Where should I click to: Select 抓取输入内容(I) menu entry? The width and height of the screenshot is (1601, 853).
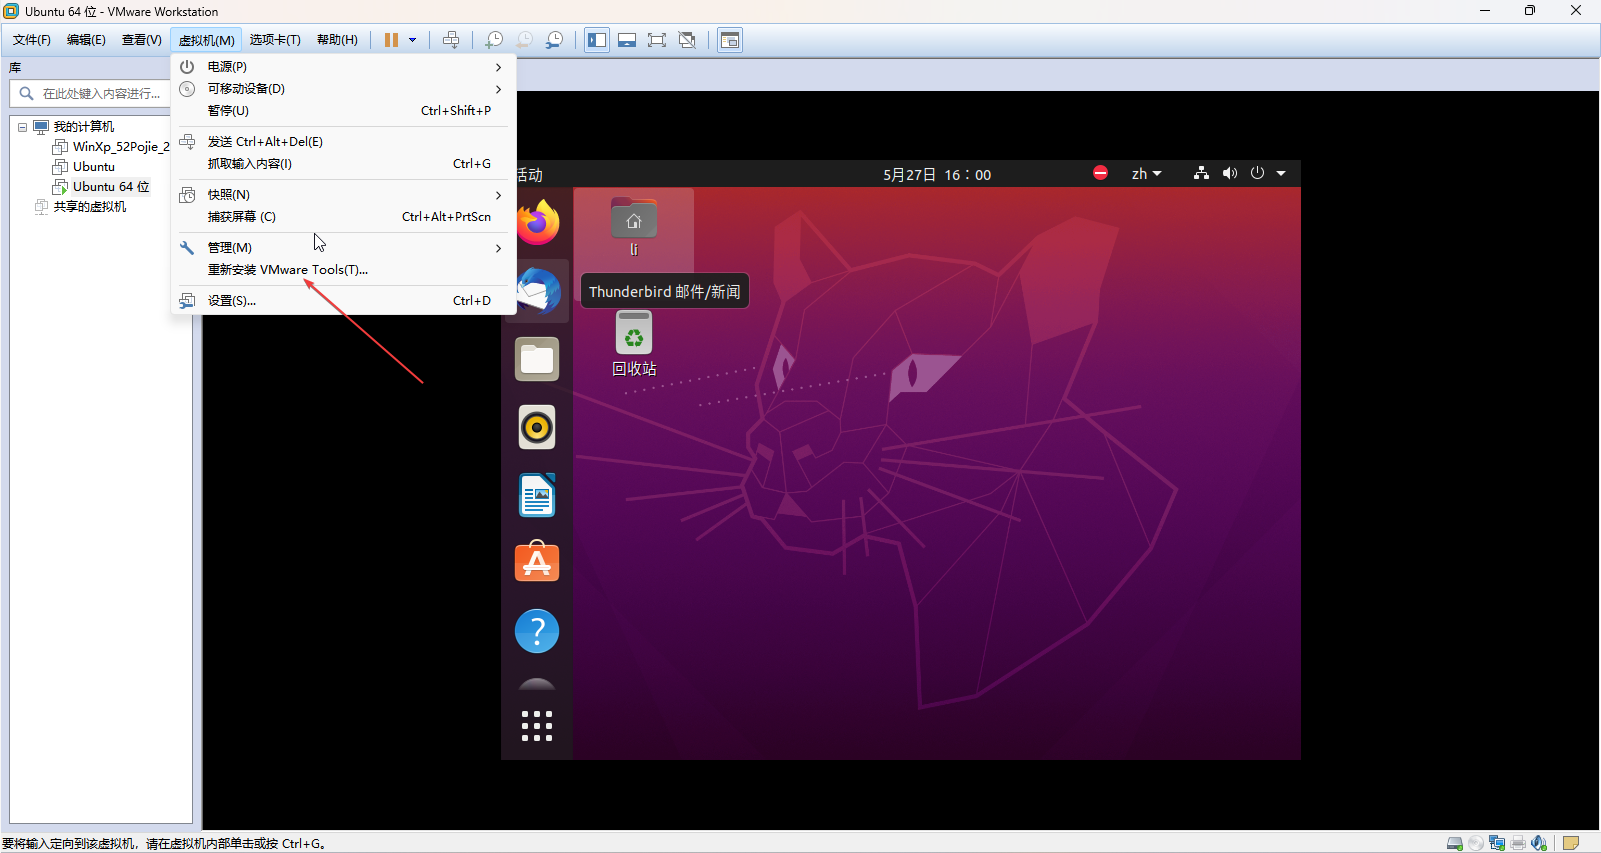coord(343,164)
